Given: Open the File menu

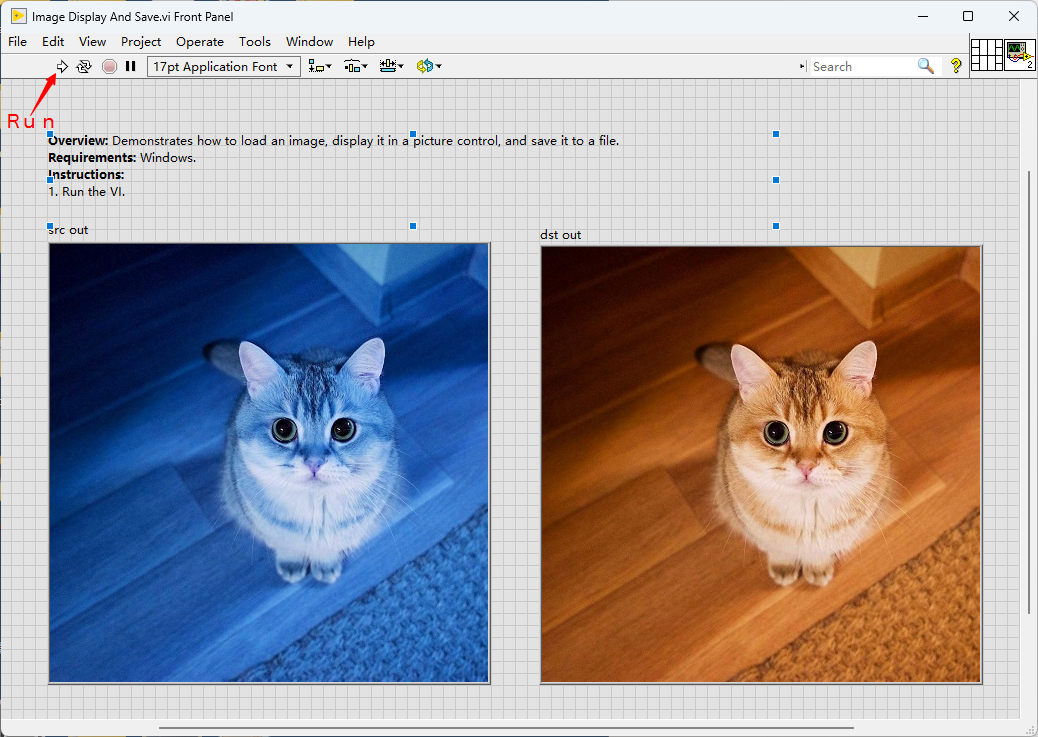Looking at the screenshot, I should 18,42.
